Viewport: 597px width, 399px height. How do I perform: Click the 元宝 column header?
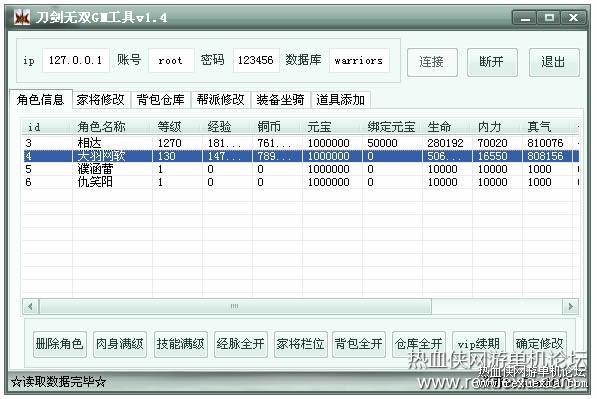pos(332,127)
